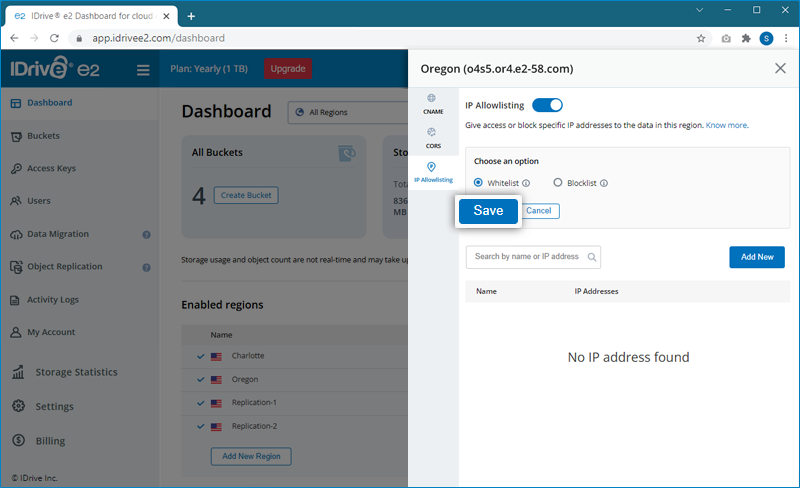Click the Add New button
The width and height of the screenshot is (800, 488).
[x=756, y=257]
